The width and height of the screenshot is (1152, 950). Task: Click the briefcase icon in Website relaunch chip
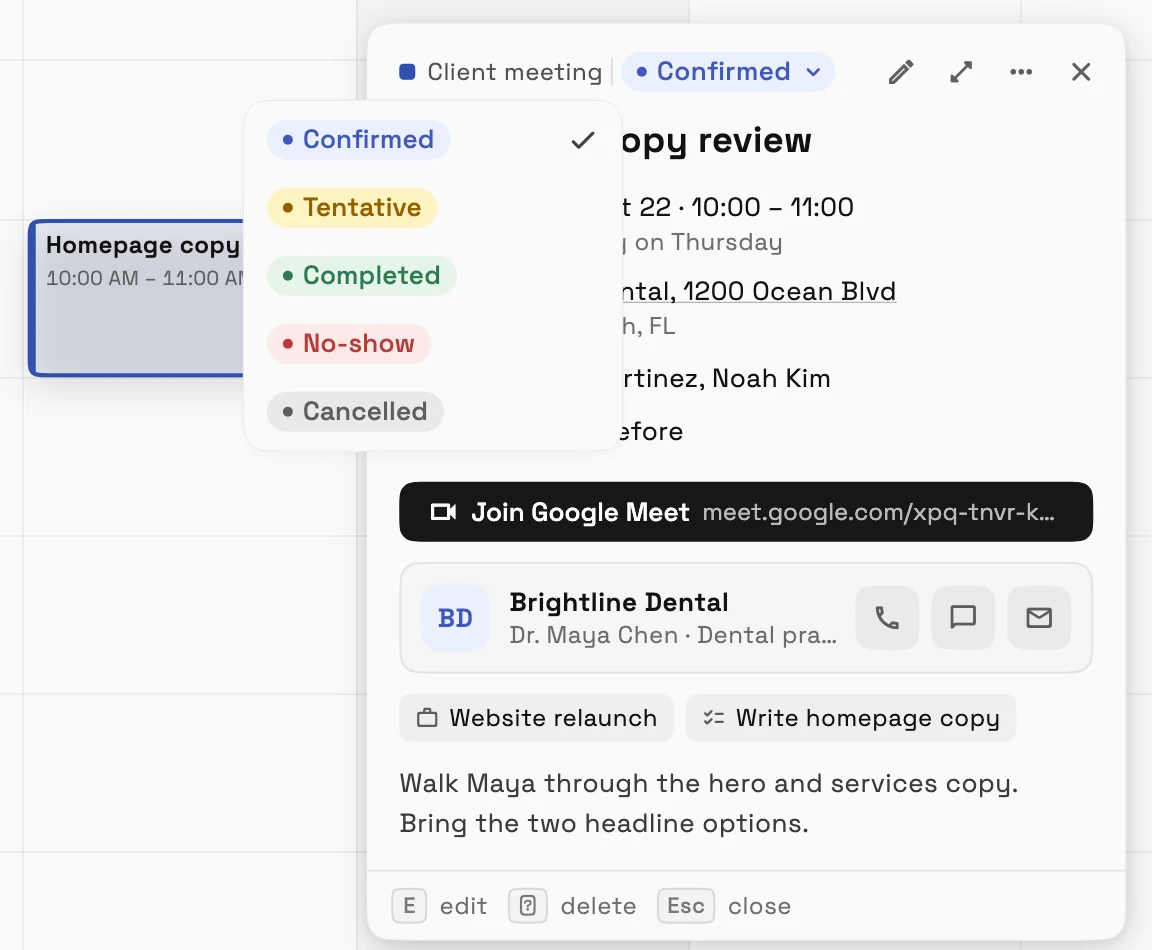427,718
